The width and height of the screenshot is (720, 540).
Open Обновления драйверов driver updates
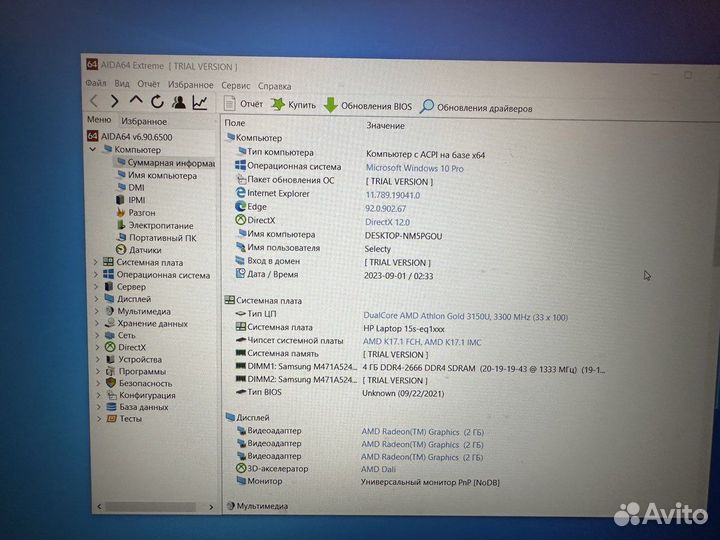tap(476, 108)
